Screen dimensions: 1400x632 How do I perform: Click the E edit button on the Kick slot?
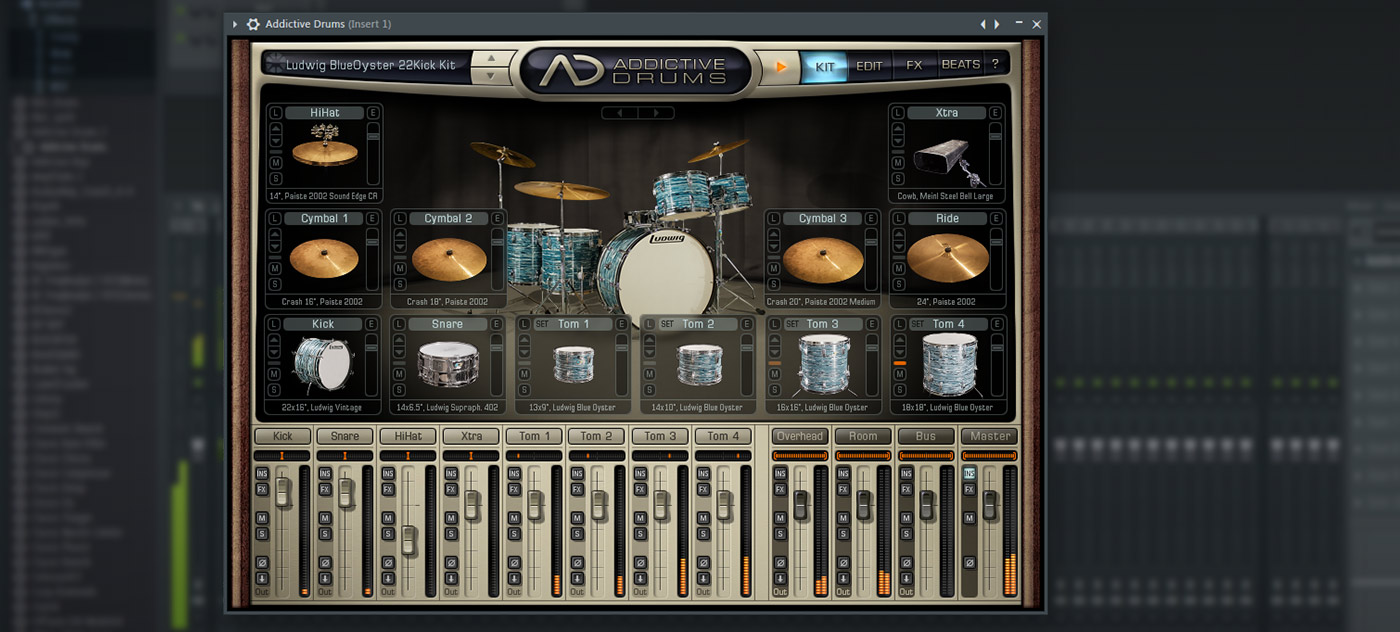click(372, 324)
